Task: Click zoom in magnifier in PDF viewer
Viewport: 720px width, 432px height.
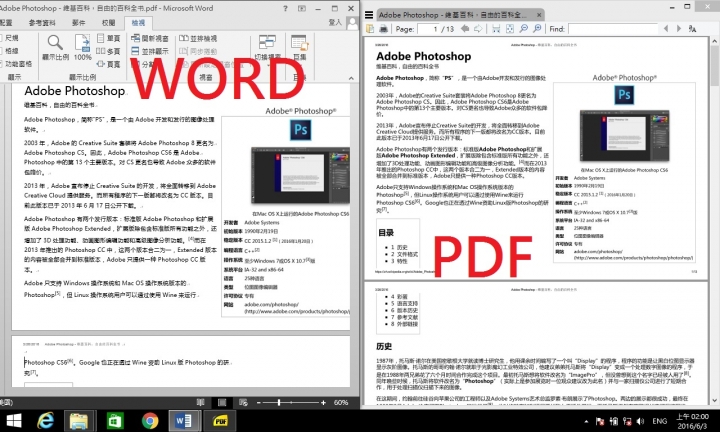Action: tap(537, 29)
